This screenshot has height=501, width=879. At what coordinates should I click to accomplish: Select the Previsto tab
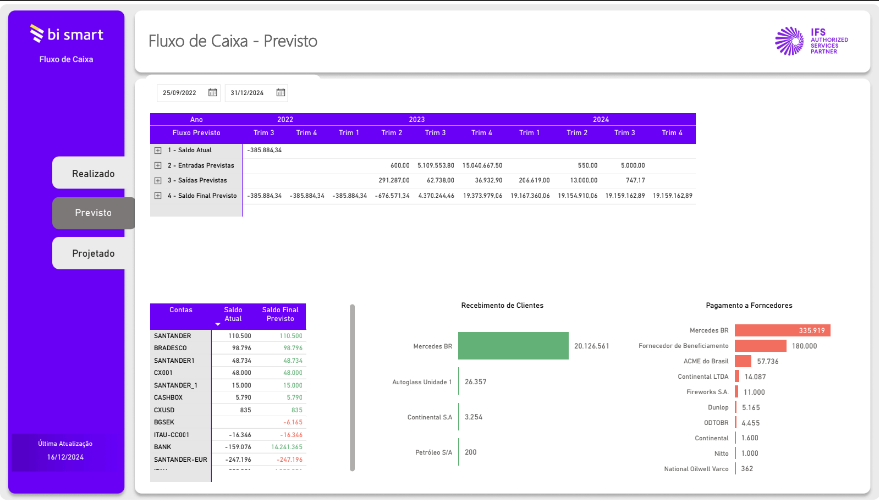pyautogui.click(x=93, y=213)
